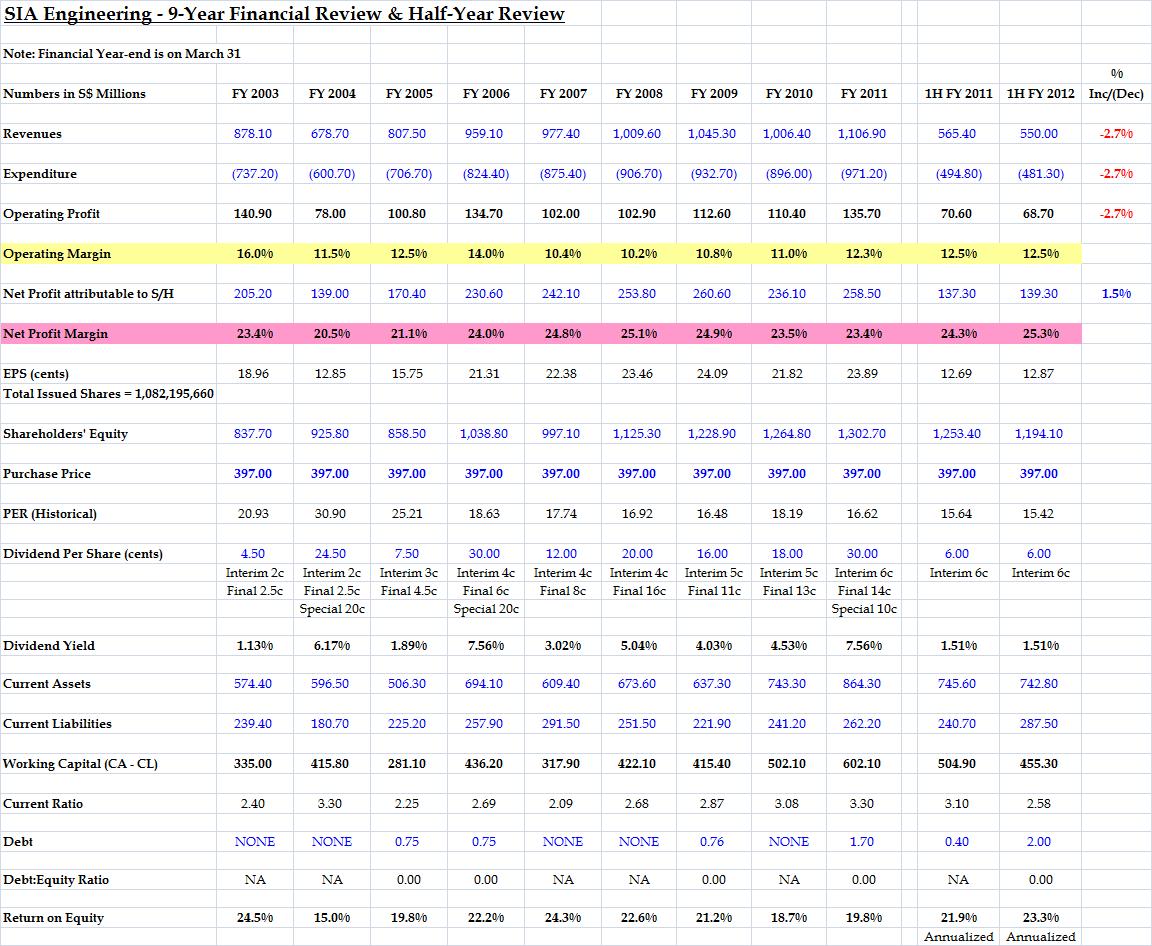The image size is (1152, 946).
Task: Click return on equity value 23.3%
Action: click(x=1041, y=918)
